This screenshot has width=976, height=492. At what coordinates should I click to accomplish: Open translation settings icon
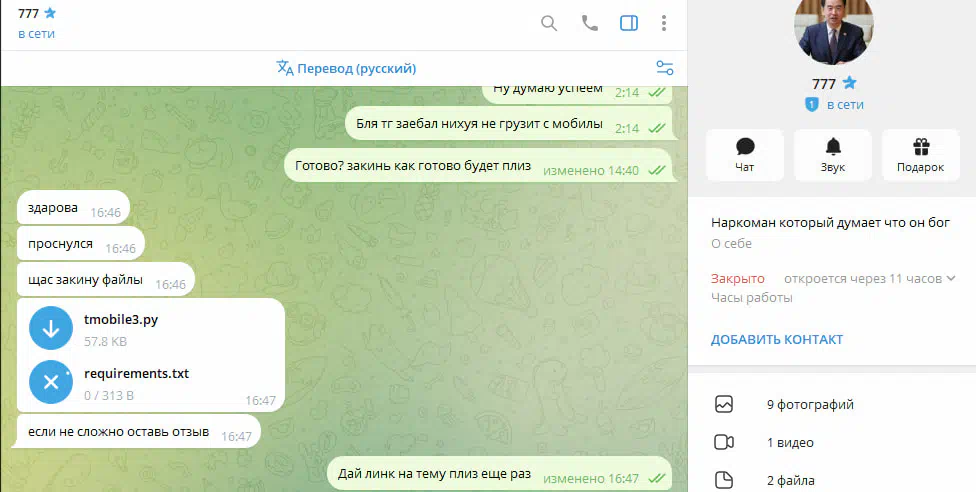(665, 68)
